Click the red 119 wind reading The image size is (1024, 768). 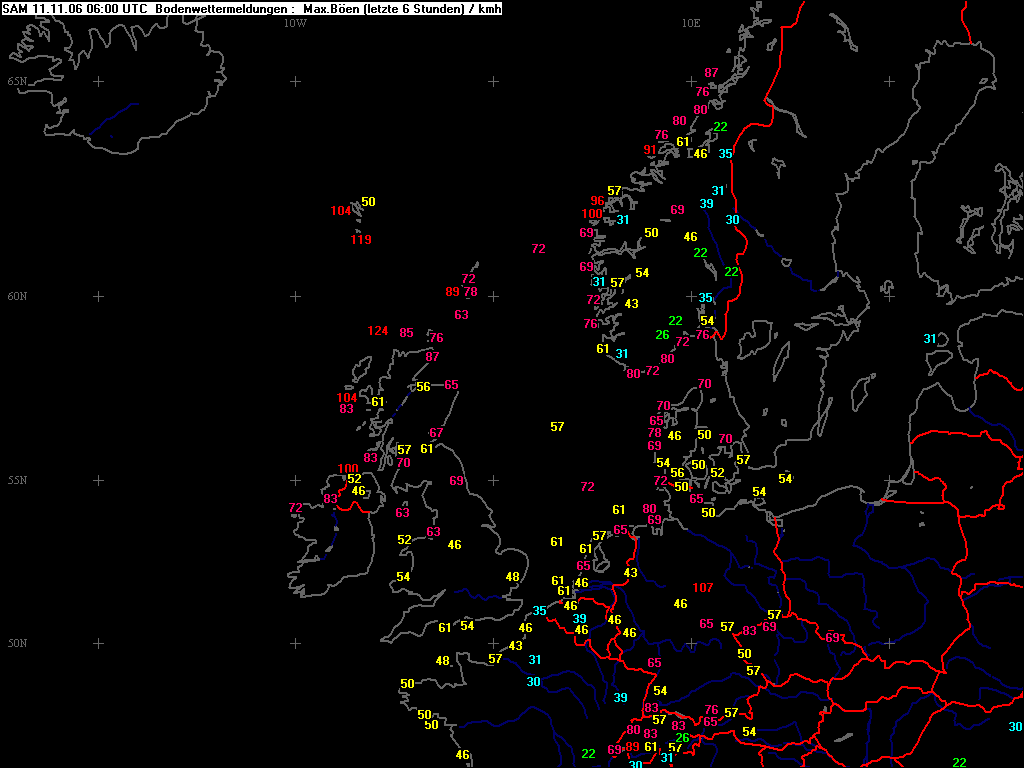click(360, 240)
